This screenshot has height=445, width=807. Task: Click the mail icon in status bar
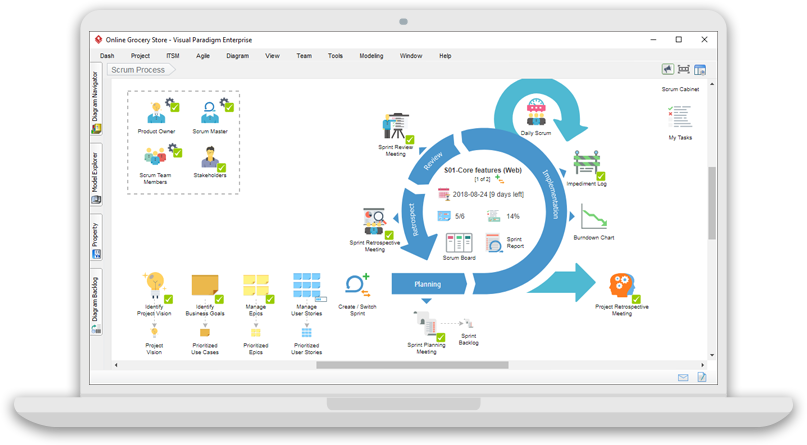click(683, 378)
